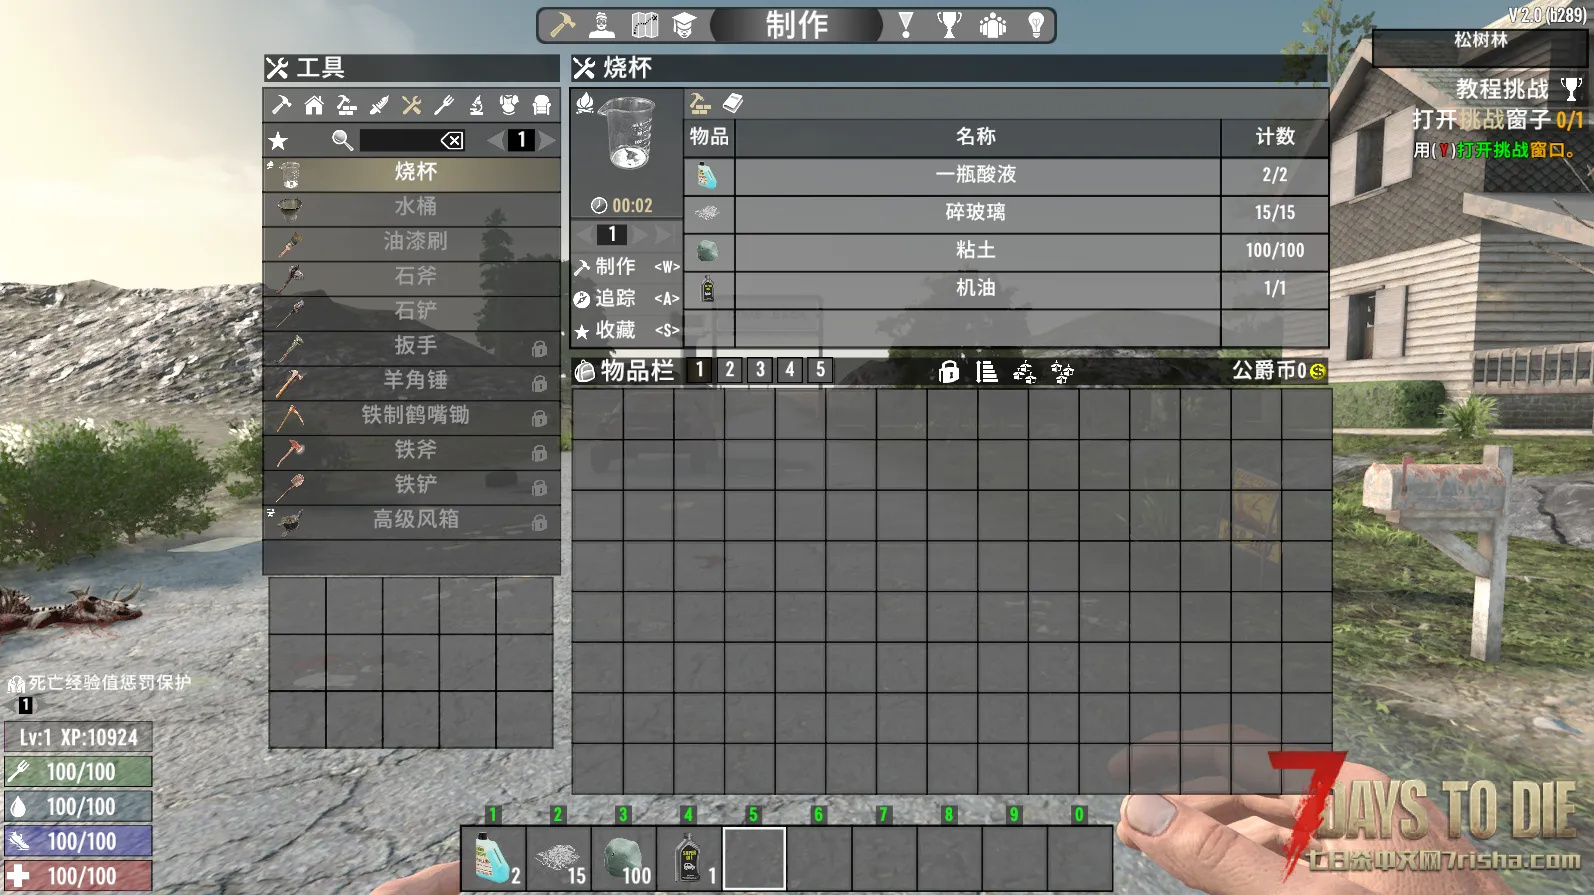
Task: Select the locked 铁制鹤嘴锄 recipe
Action: pyautogui.click(x=412, y=416)
